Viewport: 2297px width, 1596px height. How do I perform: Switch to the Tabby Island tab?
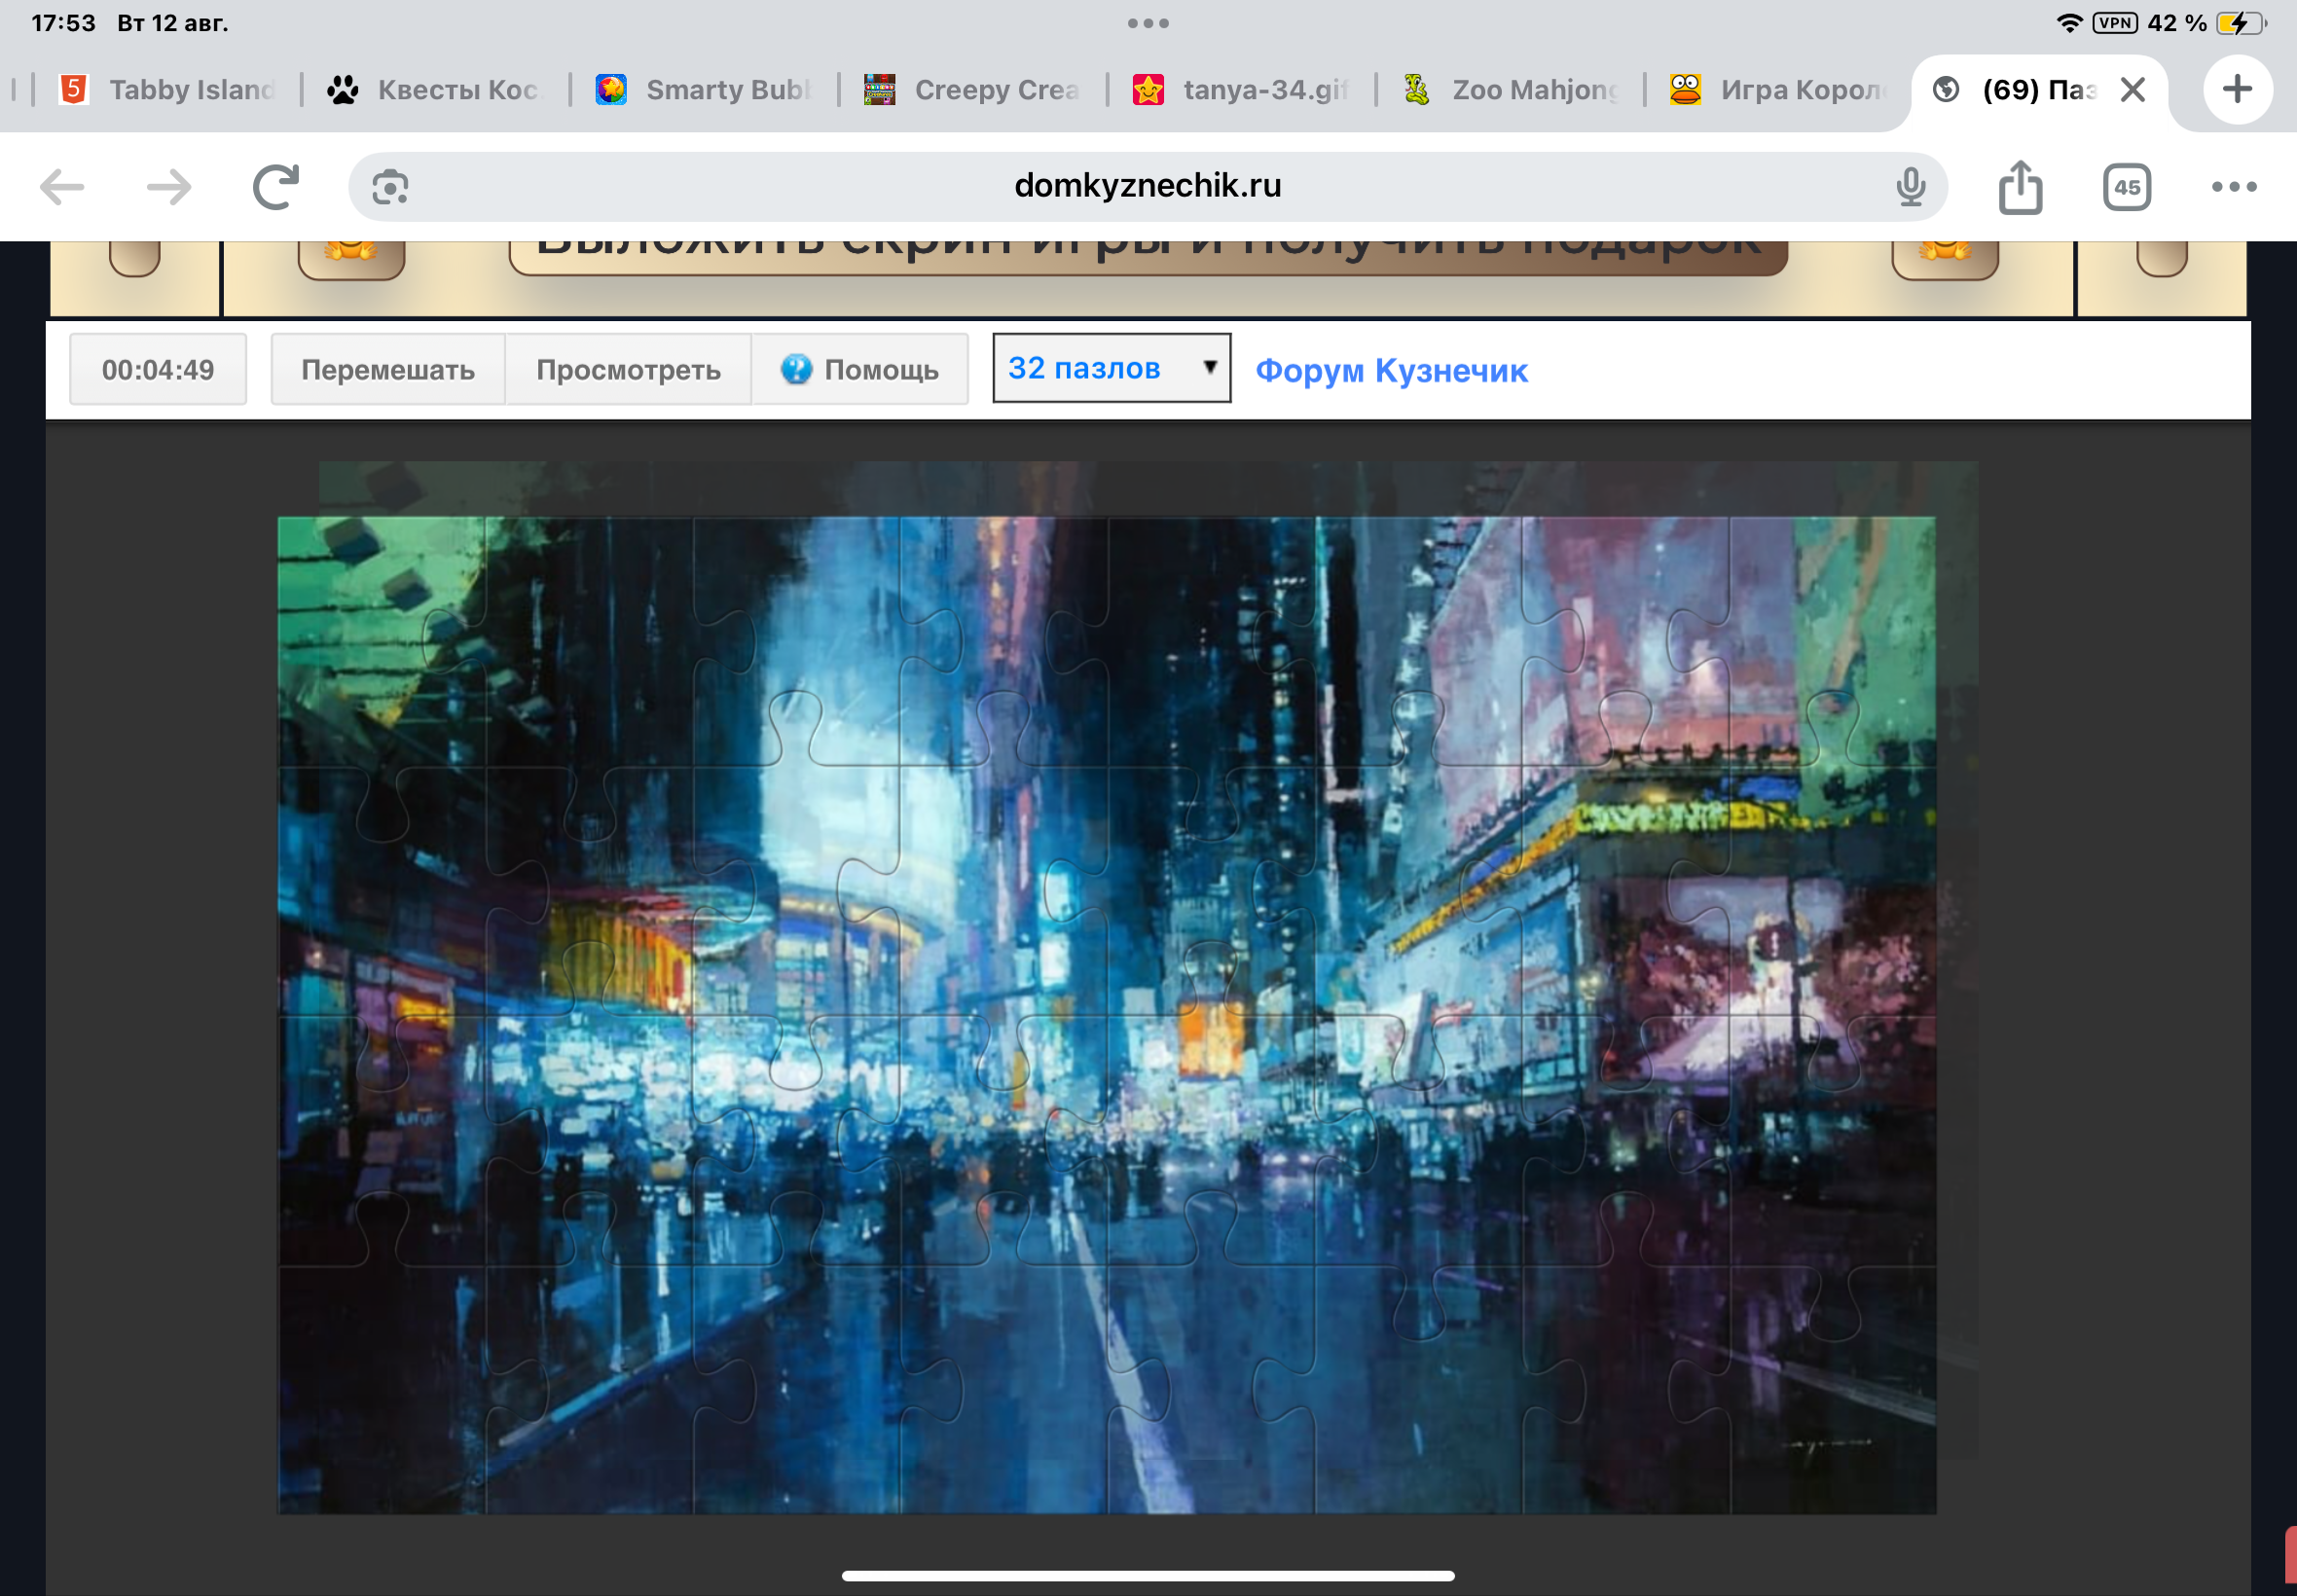pyautogui.click(x=168, y=89)
